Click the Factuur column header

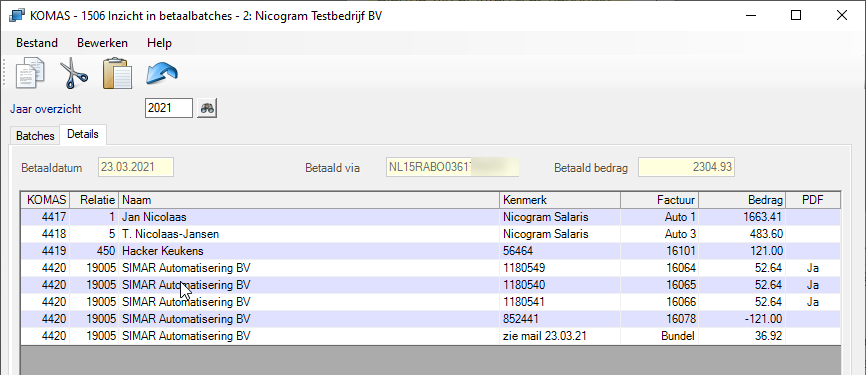(x=659, y=200)
